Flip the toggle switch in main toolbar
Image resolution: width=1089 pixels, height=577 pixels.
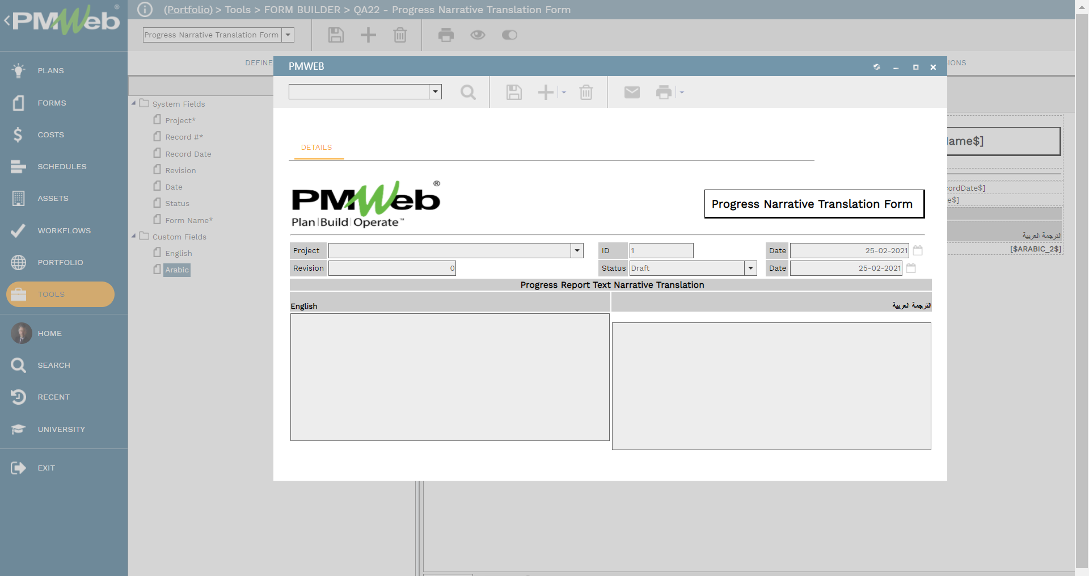(x=510, y=35)
